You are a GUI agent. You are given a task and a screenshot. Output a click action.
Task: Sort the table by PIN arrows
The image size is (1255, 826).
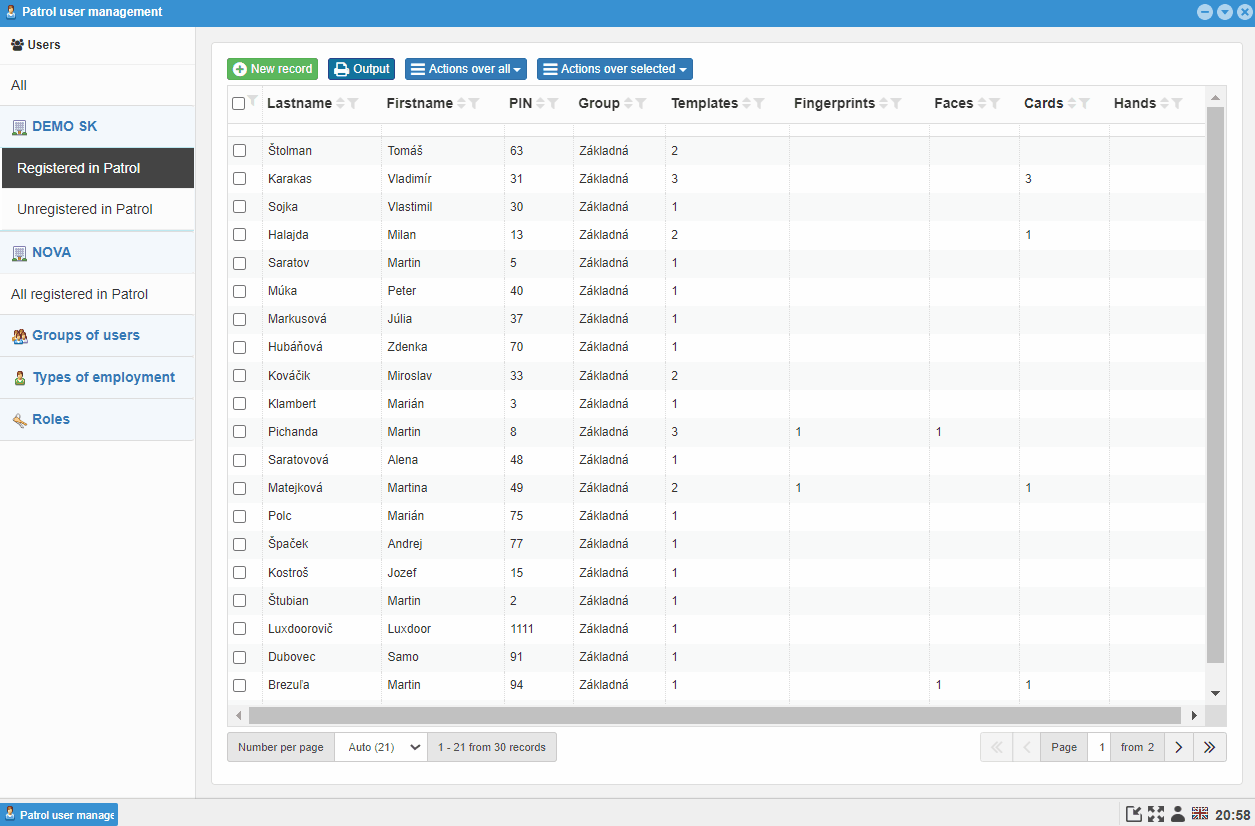(541, 103)
